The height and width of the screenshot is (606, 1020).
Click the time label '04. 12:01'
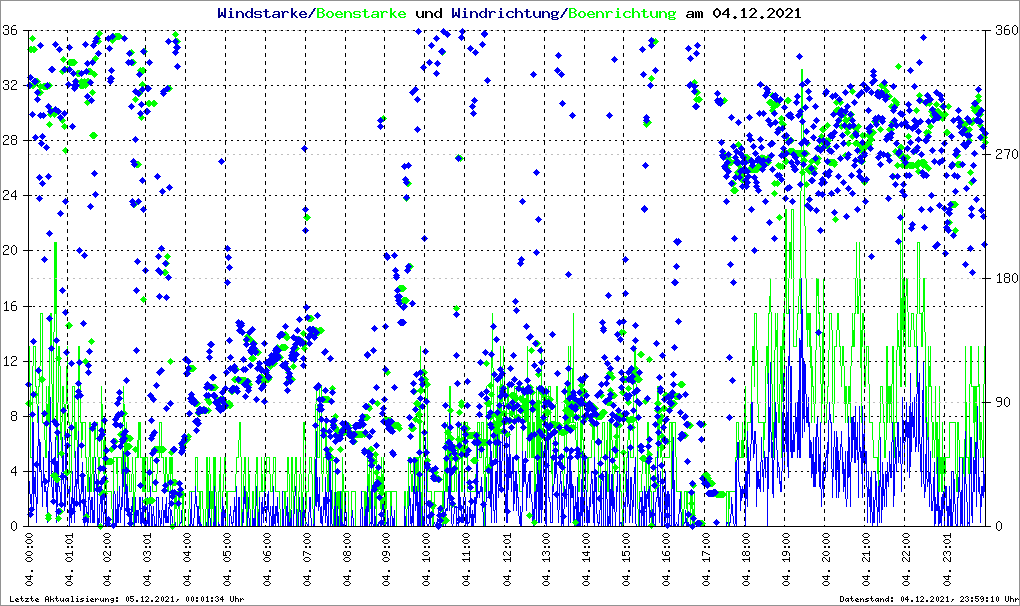[x=507, y=559]
